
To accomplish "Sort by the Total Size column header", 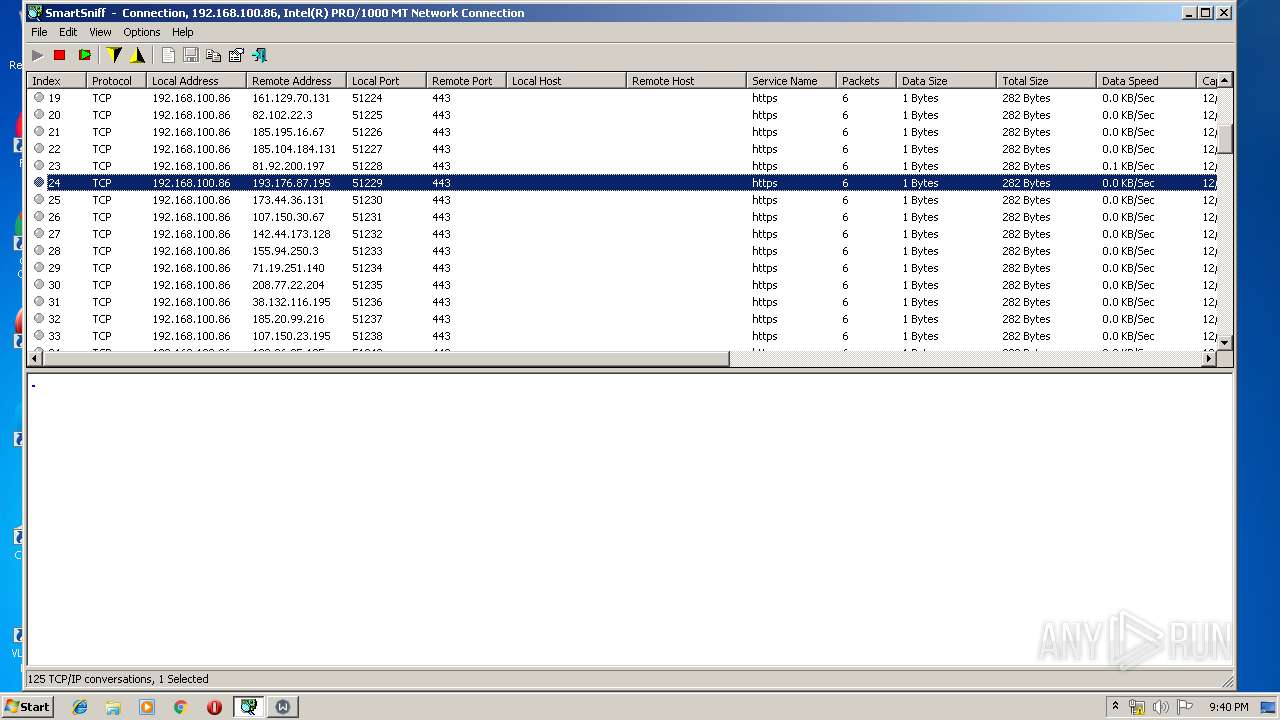I will click(x=1047, y=81).
